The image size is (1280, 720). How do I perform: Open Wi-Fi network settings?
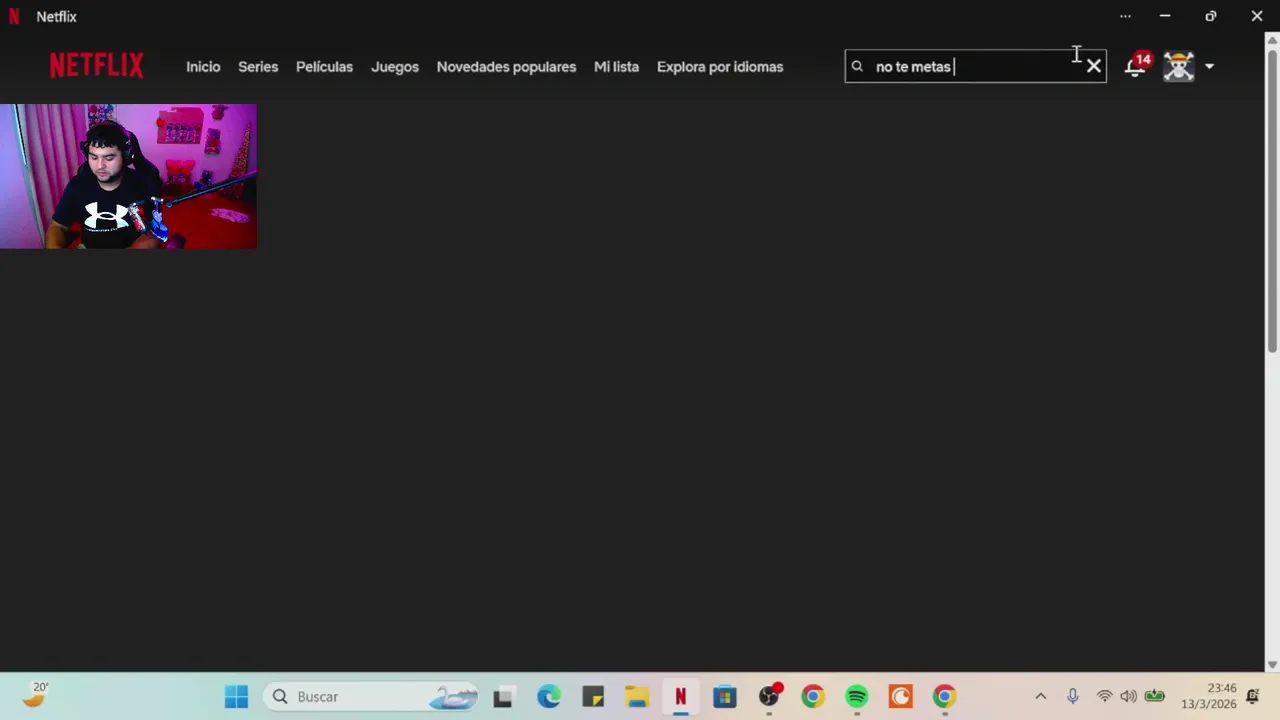pos(1104,697)
